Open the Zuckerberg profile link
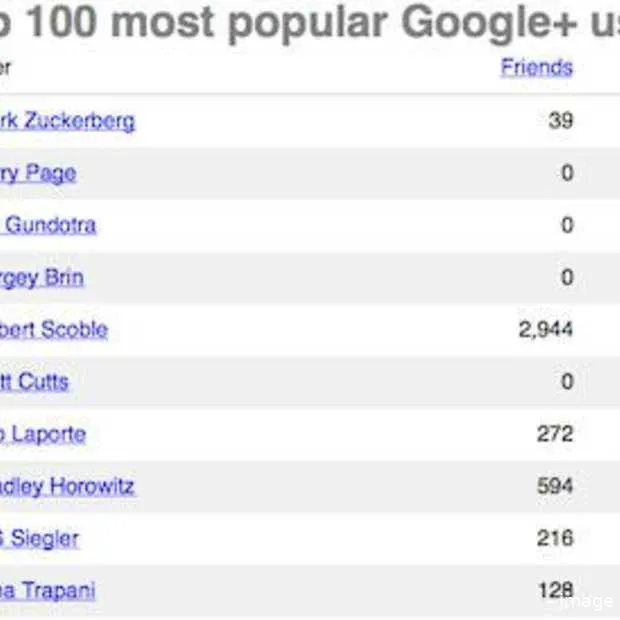The width and height of the screenshot is (620, 620). click(x=68, y=122)
